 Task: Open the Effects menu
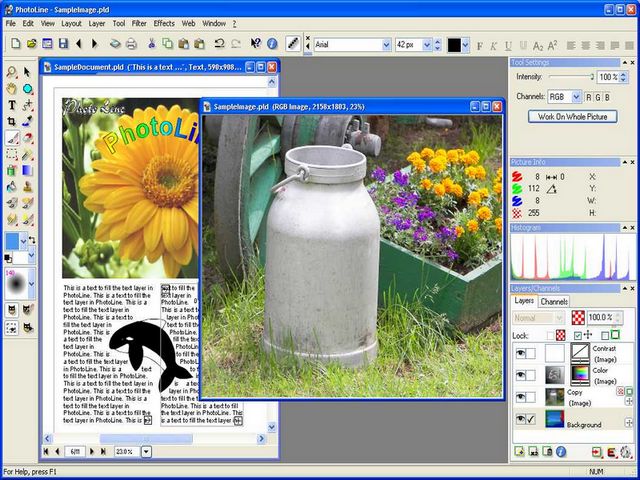point(164,24)
